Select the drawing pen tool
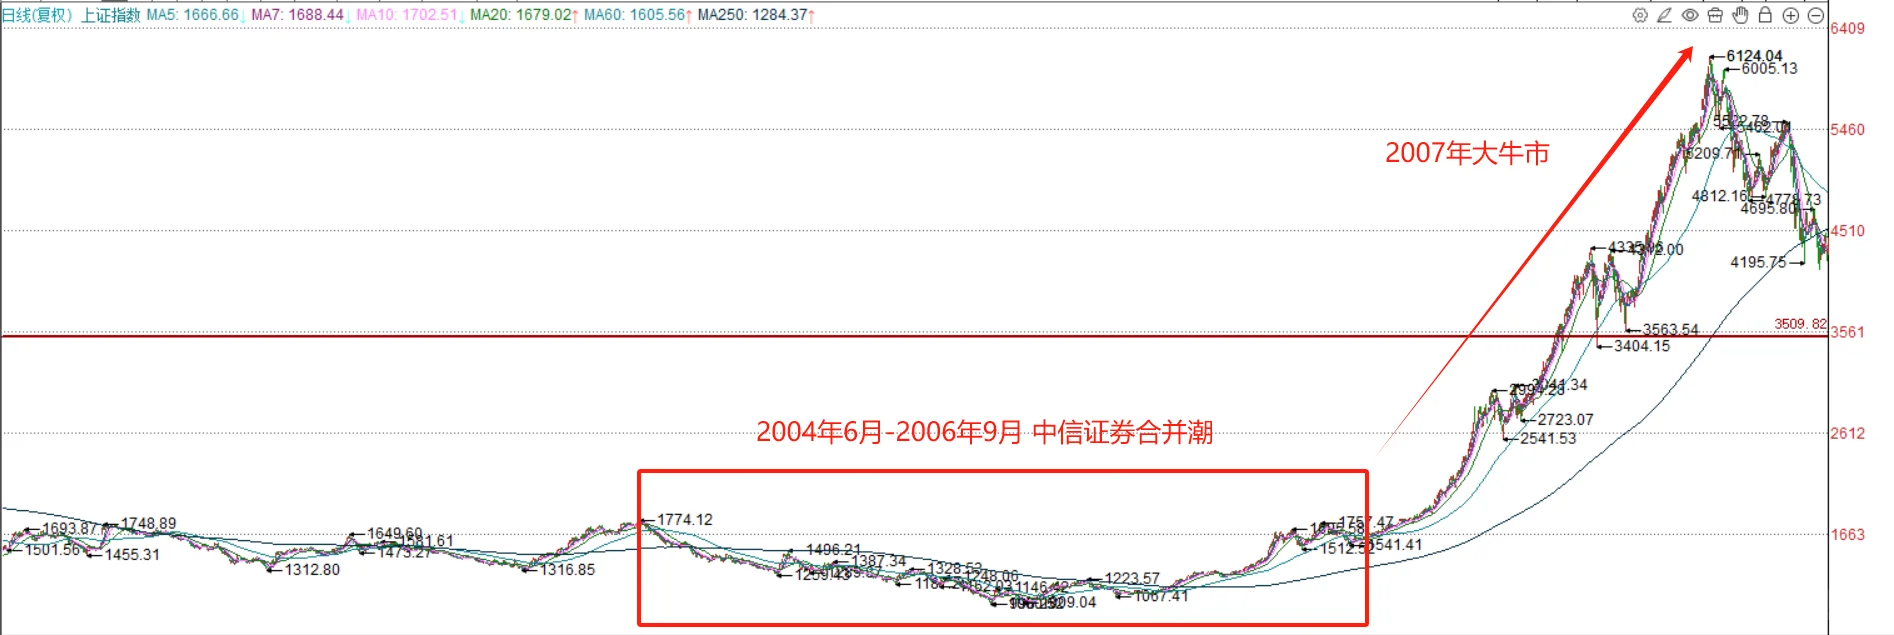 (1664, 15)
